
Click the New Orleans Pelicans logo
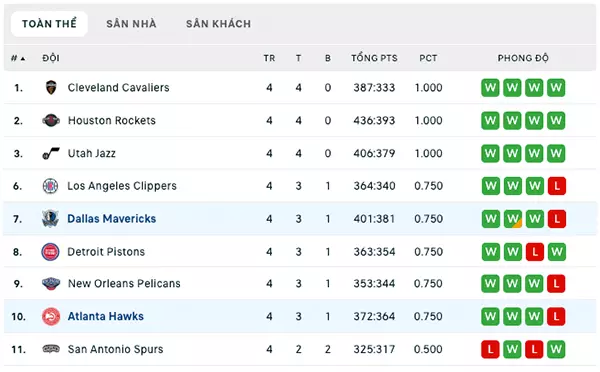click(51, 284)
